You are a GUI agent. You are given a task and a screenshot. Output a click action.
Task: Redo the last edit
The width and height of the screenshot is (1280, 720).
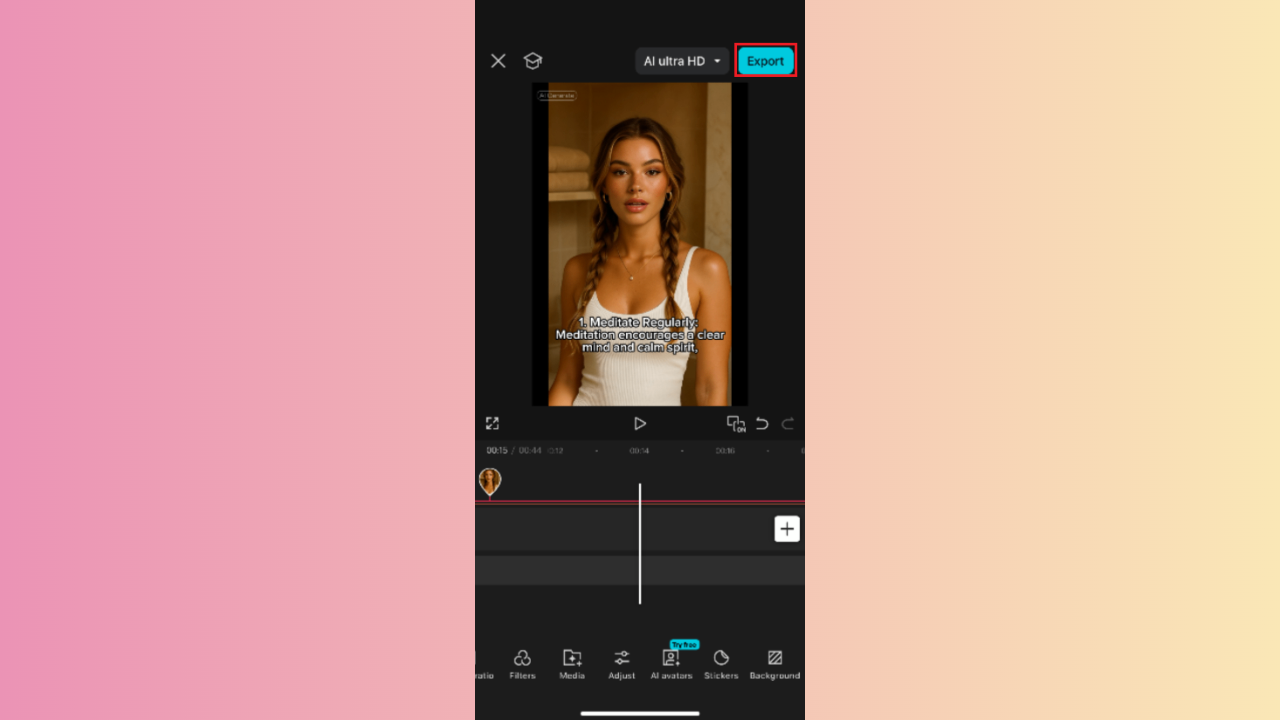(x=788, y=423)
